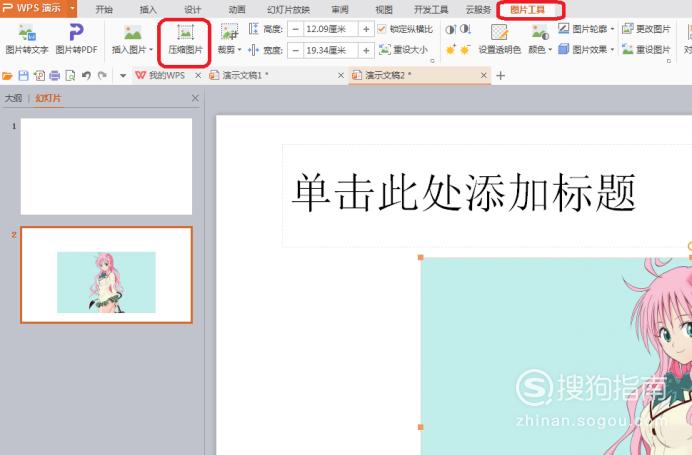Decrease width with the minus button
The width and height of the screenshot is (692, 455).
296,50
